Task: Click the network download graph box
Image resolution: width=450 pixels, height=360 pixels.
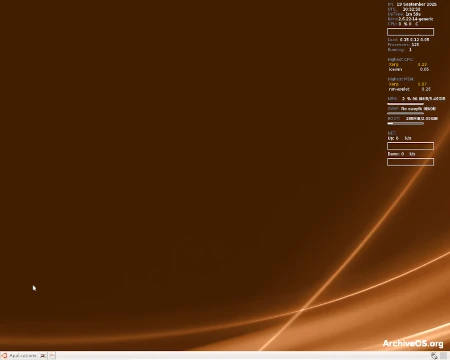Action: pos(410,162)
